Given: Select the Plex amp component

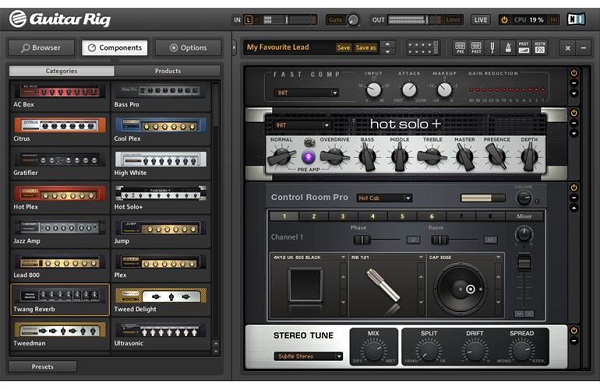Looking at the screenshot, I should [161, 266].
